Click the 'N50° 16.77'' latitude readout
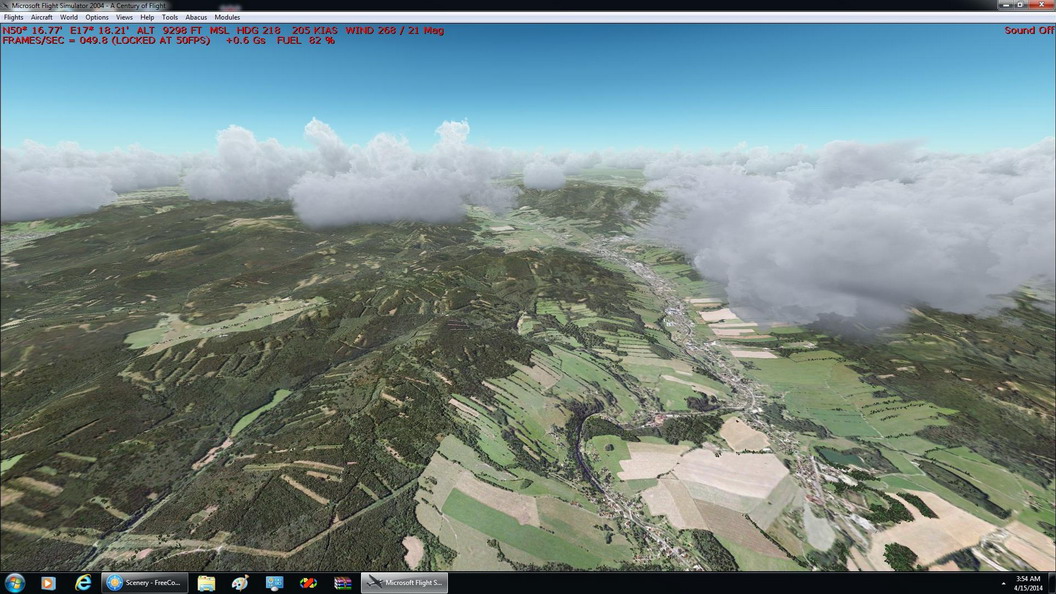1056x594 pixels. point(32,30)
